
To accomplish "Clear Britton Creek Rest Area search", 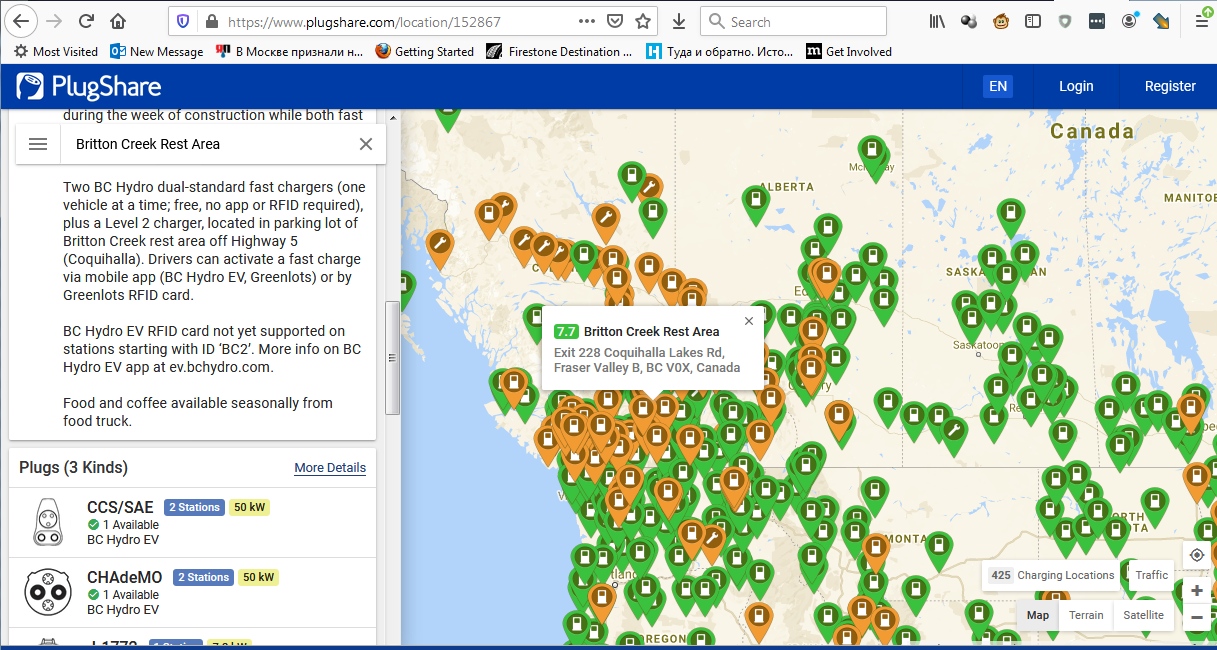I will pos(366,144).
